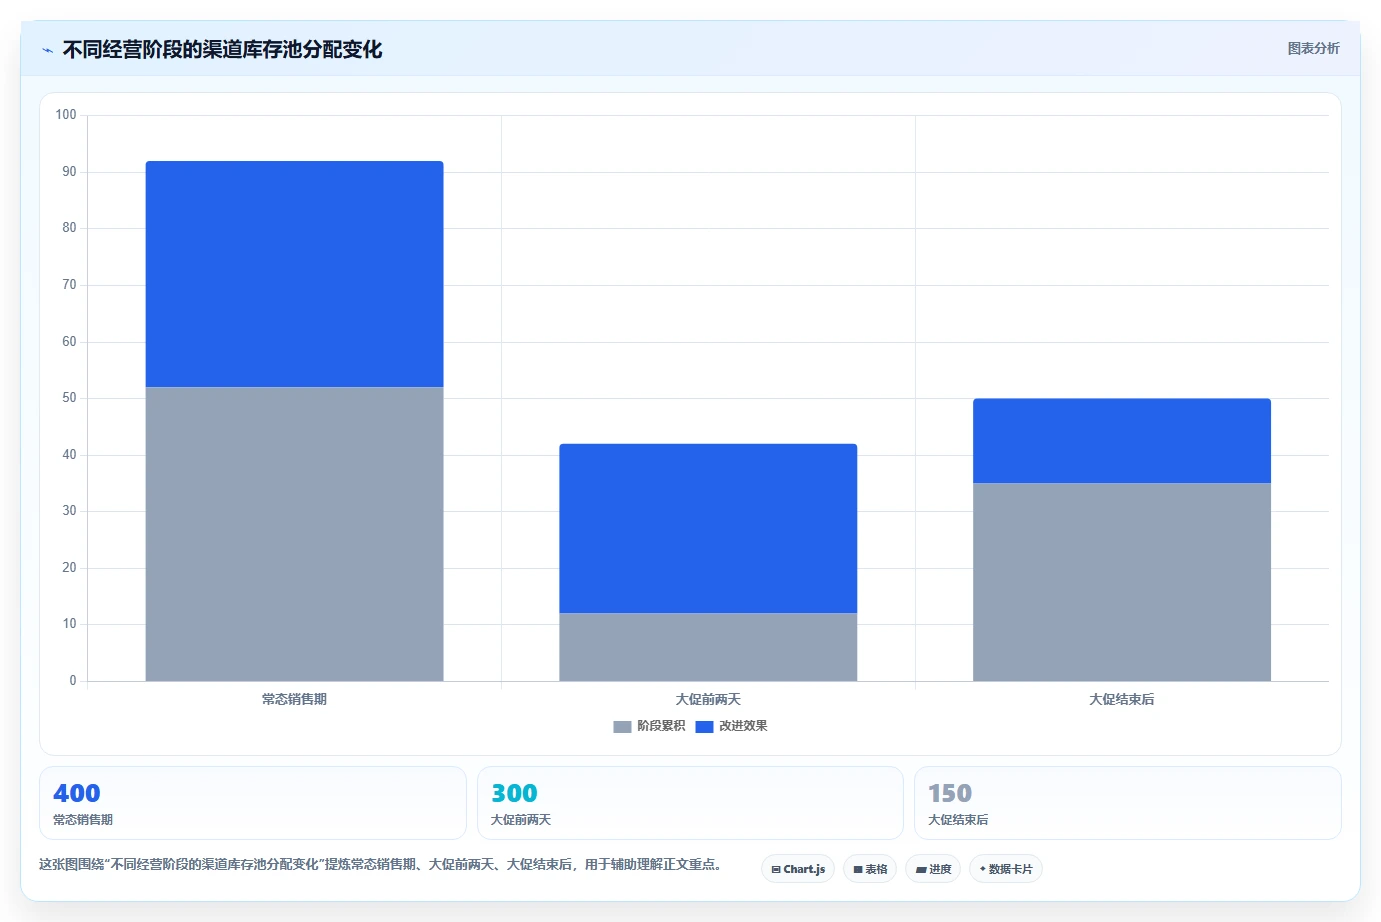
Task: Click the 150 value in the 大促结束后 card
Action: [x=950, y=793]
